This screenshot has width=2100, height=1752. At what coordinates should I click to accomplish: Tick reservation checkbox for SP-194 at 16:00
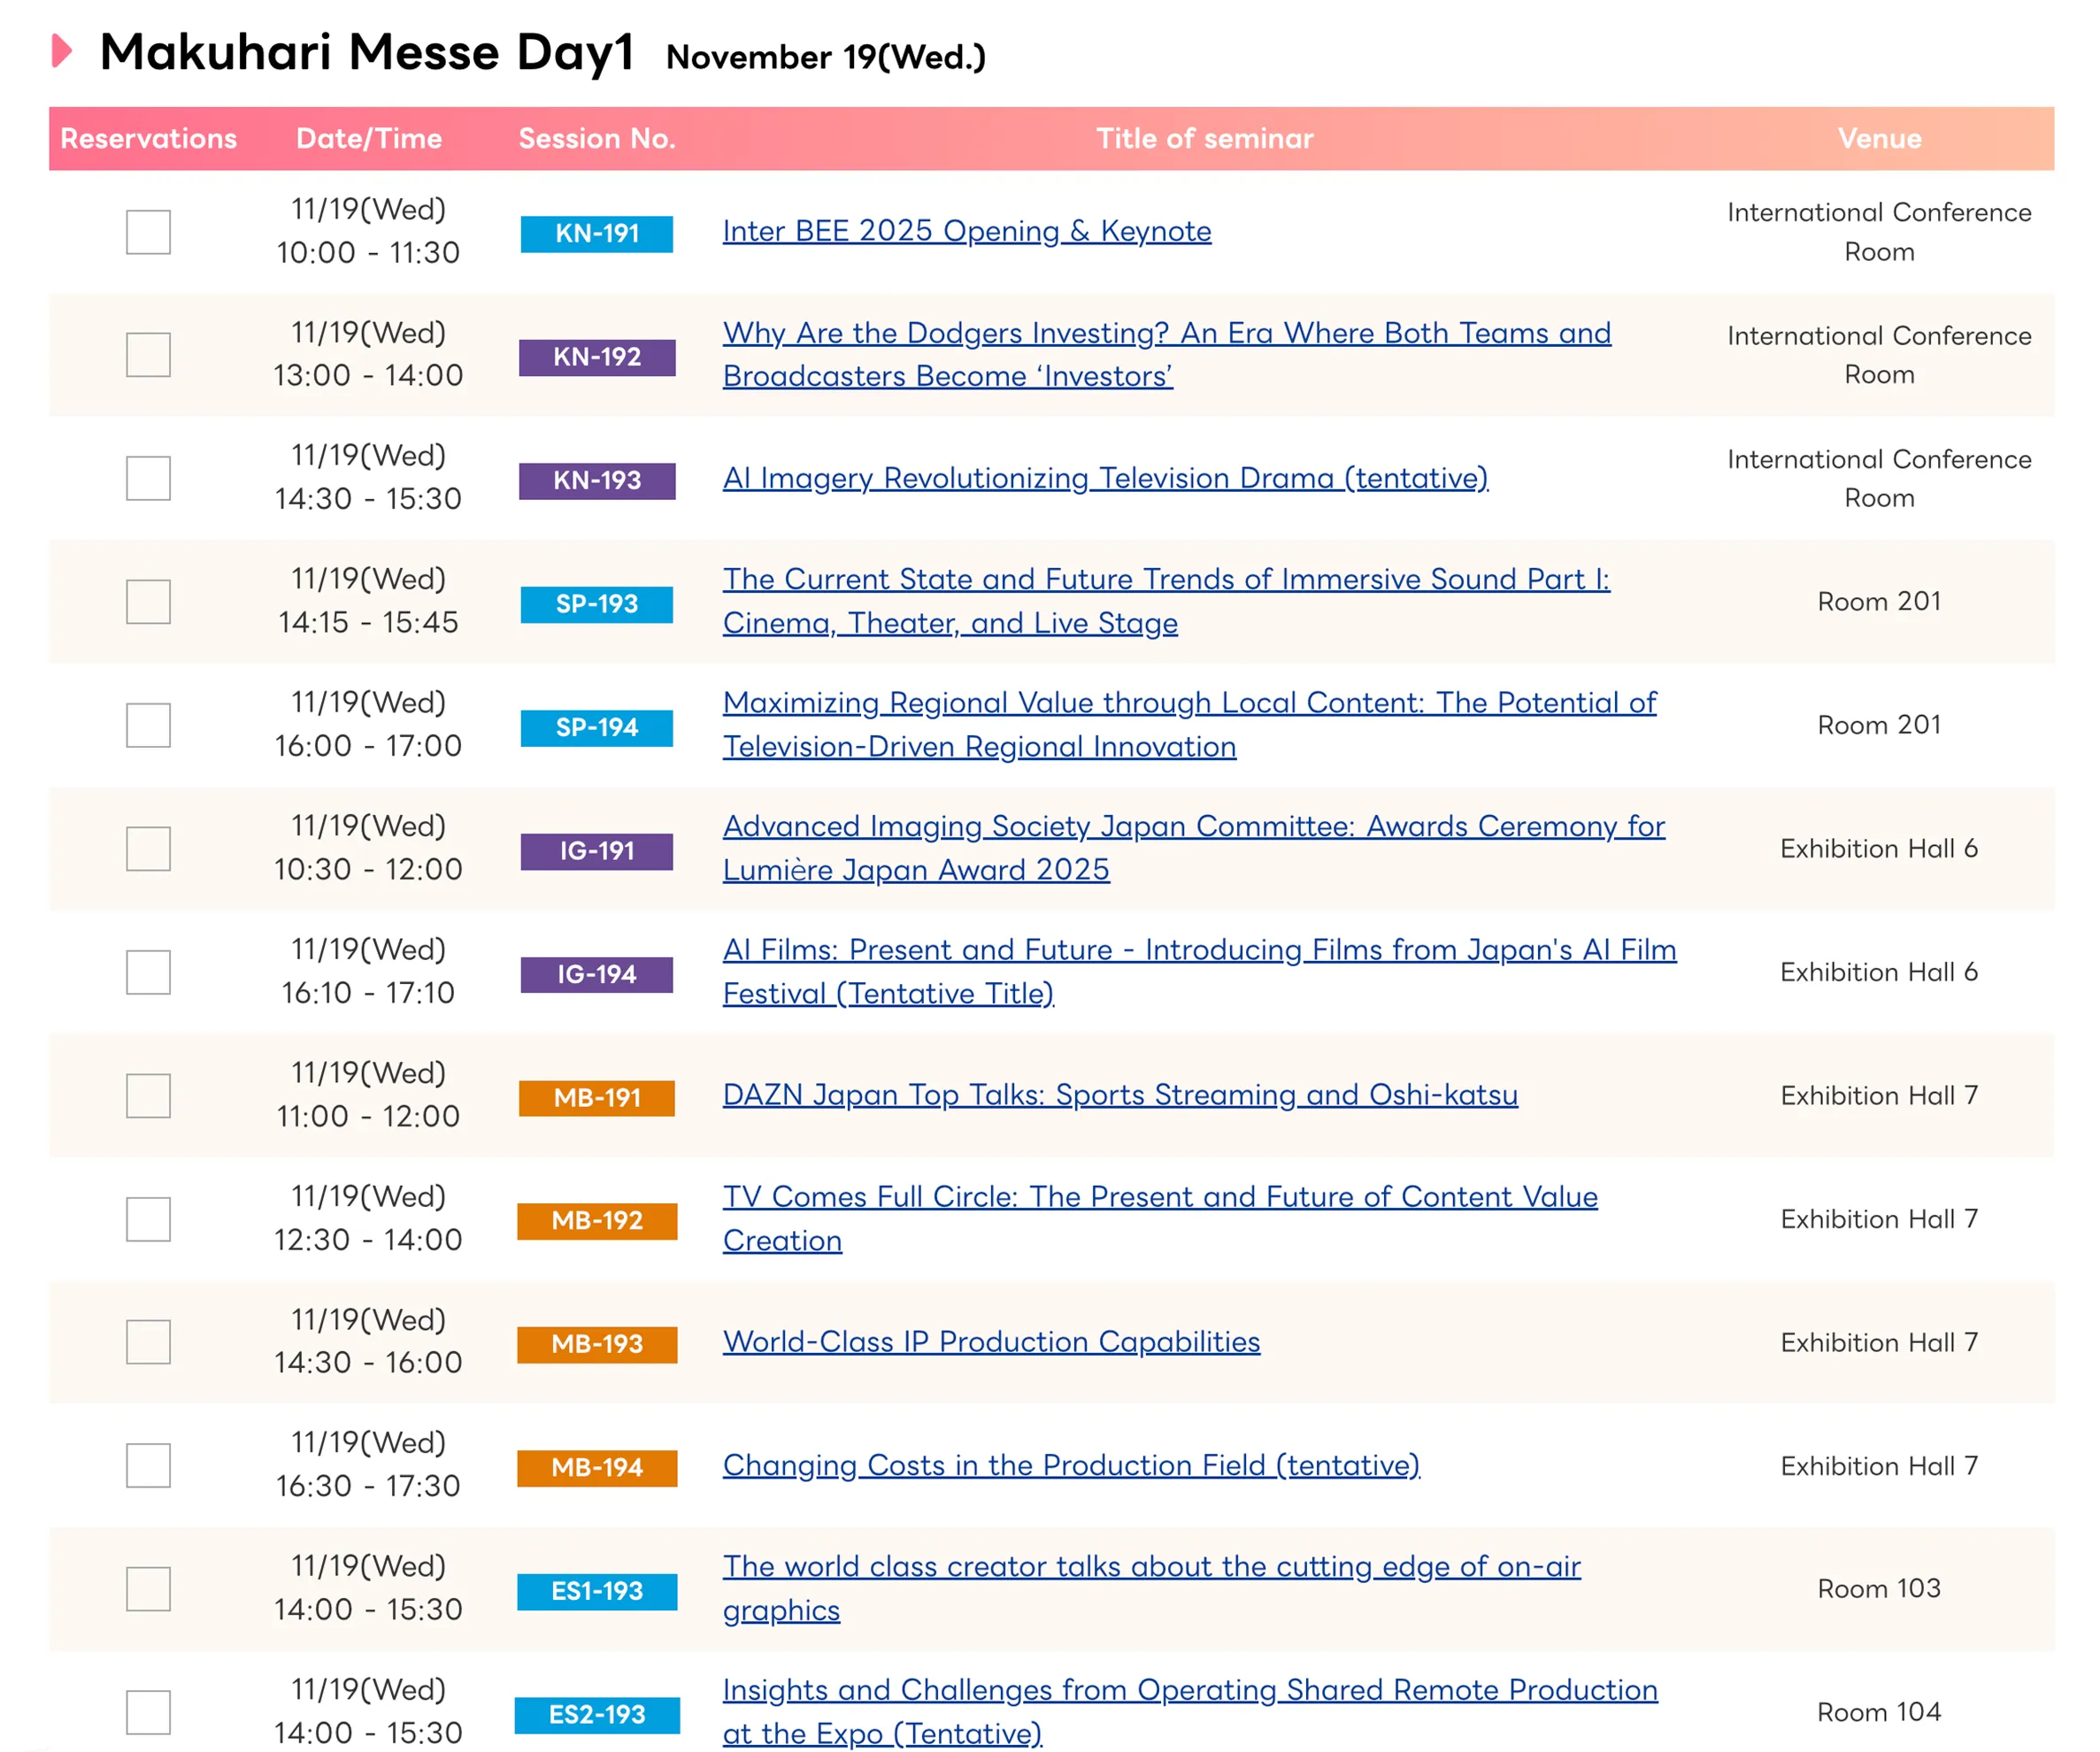tap(148, 725)
